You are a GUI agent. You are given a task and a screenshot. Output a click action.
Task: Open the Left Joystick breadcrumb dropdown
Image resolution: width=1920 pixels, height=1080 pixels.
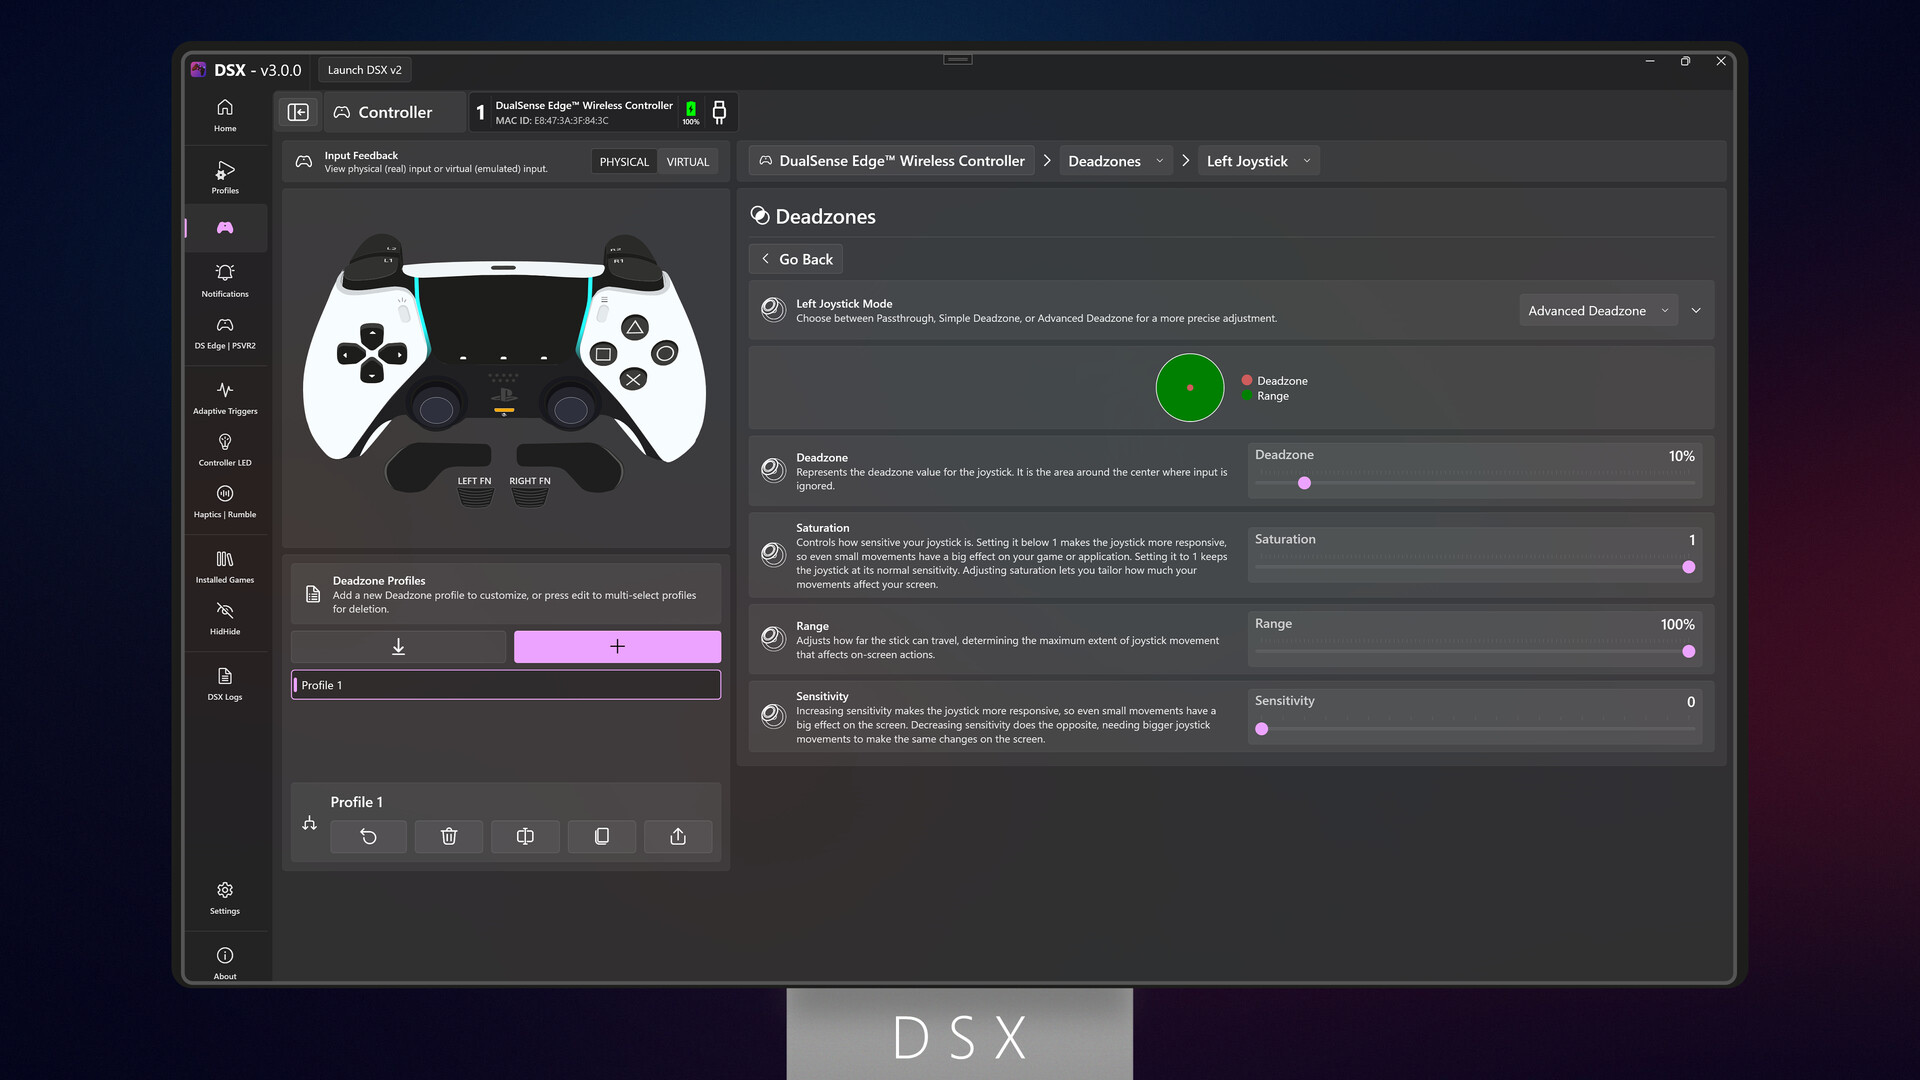click(x=1306, y=160)
